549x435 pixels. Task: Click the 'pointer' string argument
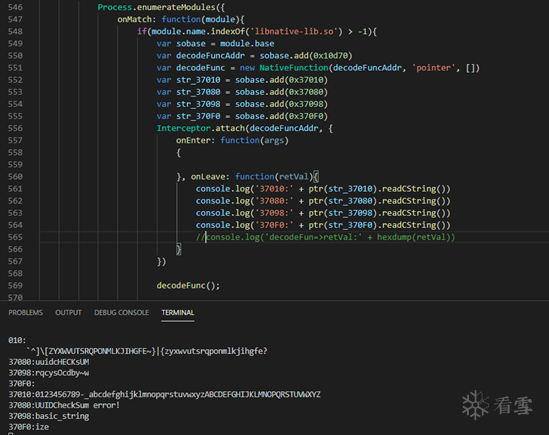pyautogui.click(x=434, y=68)
